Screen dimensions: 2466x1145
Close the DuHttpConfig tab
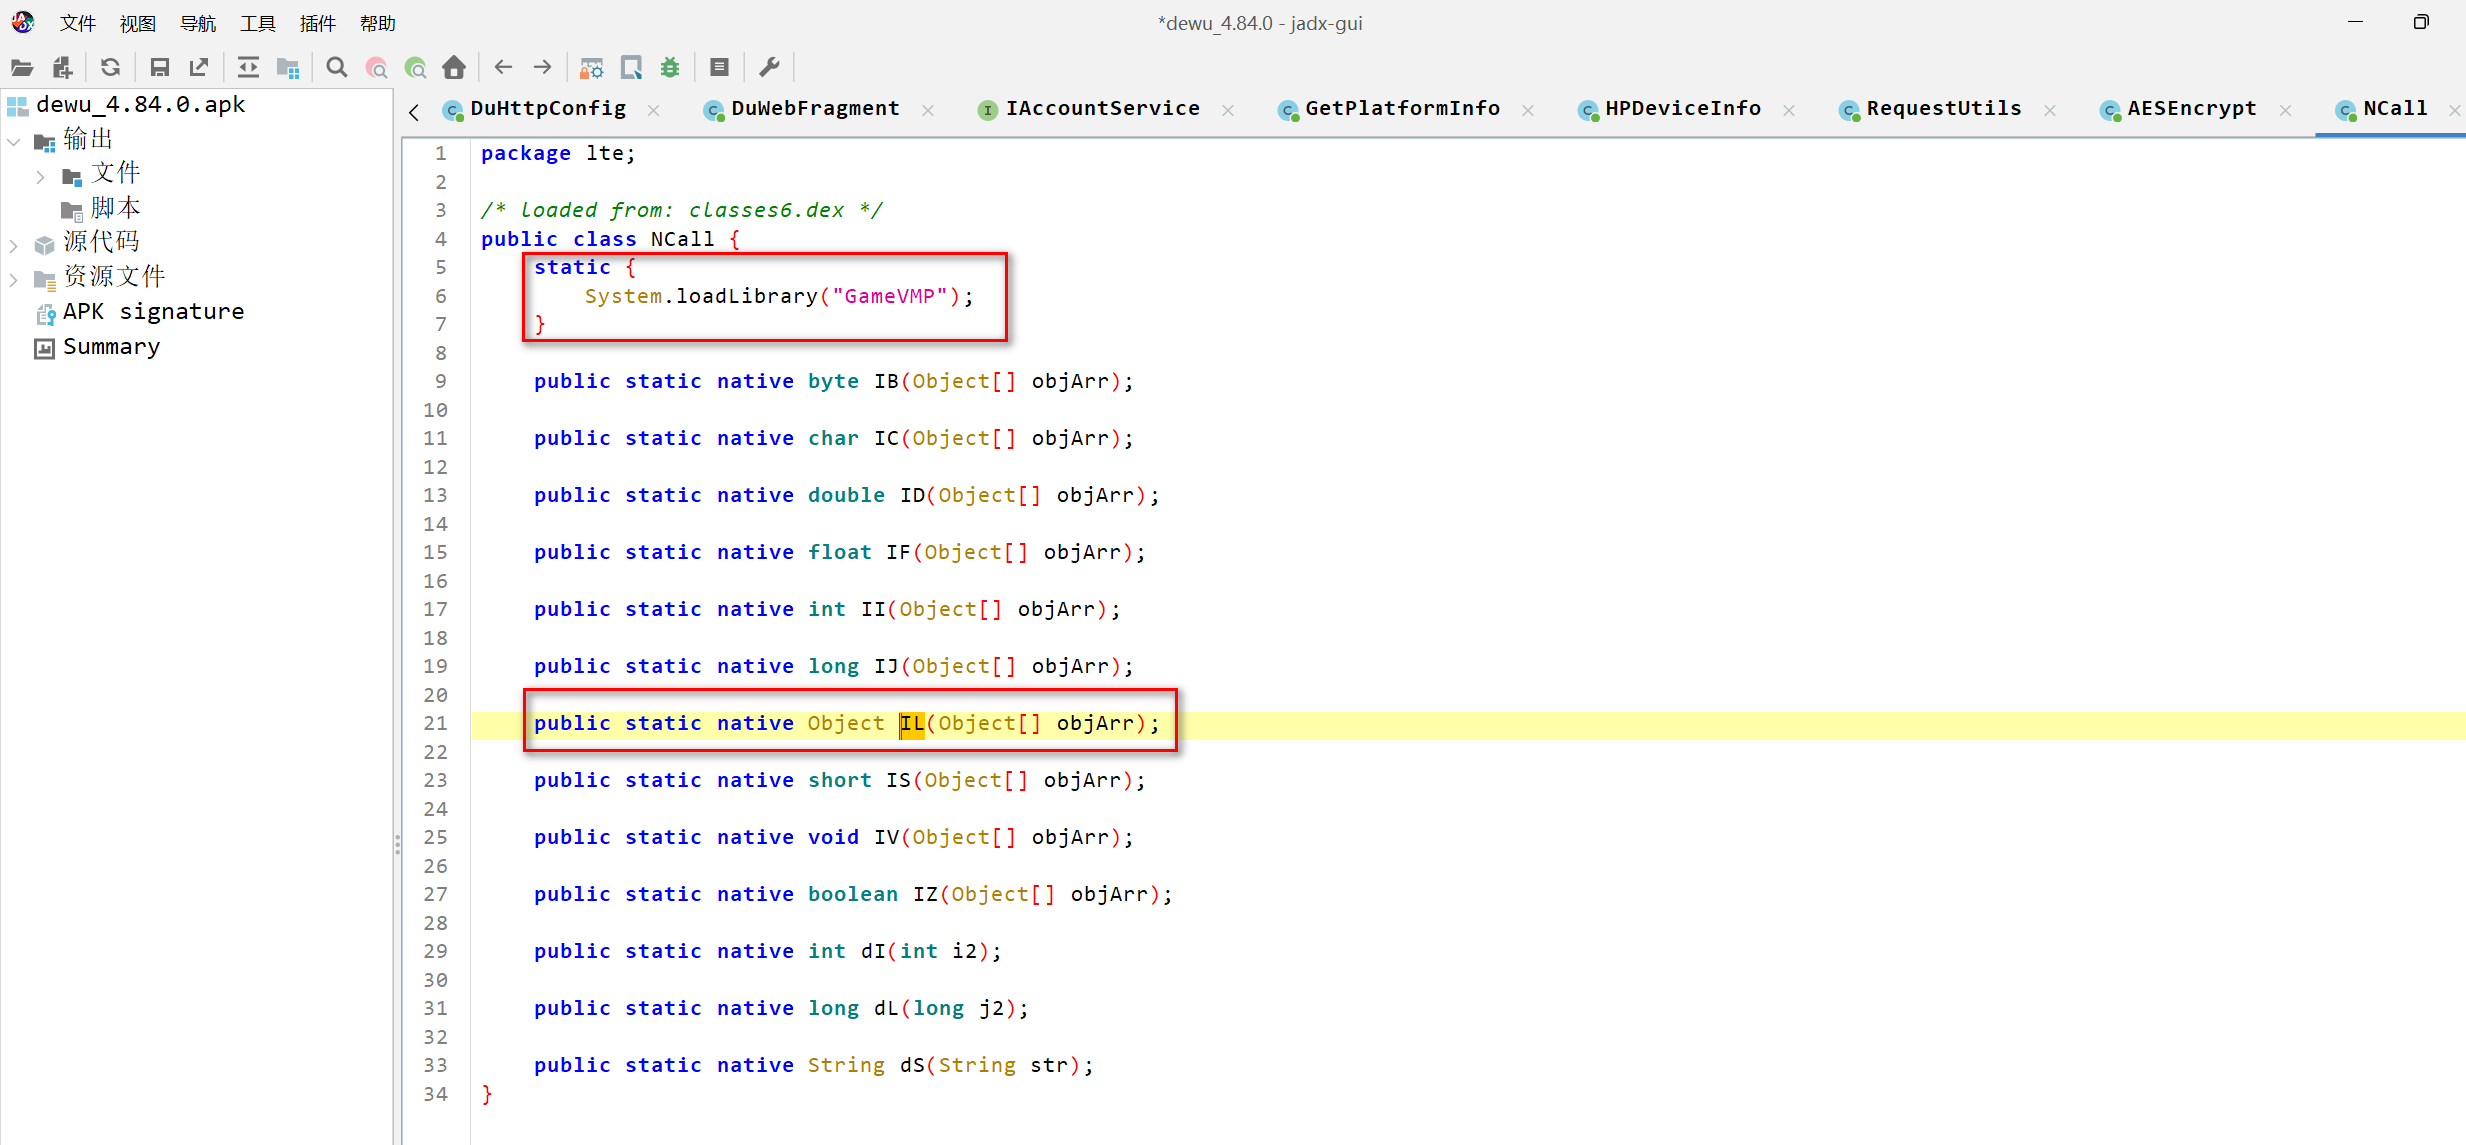click(653, 110)
